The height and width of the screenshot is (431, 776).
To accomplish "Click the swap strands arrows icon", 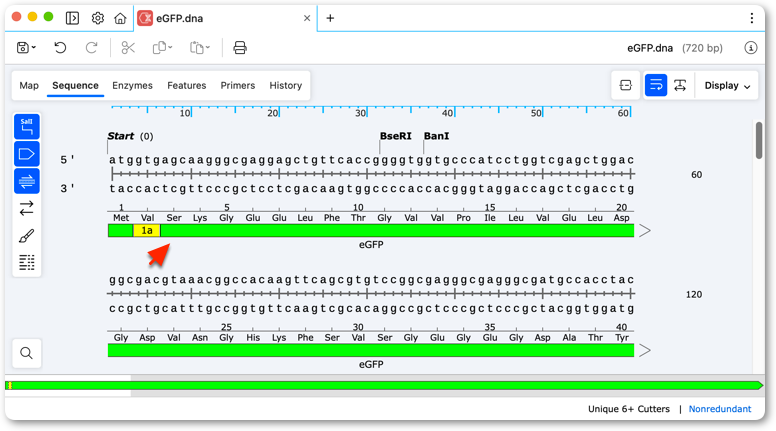I will tap(27, 208).
